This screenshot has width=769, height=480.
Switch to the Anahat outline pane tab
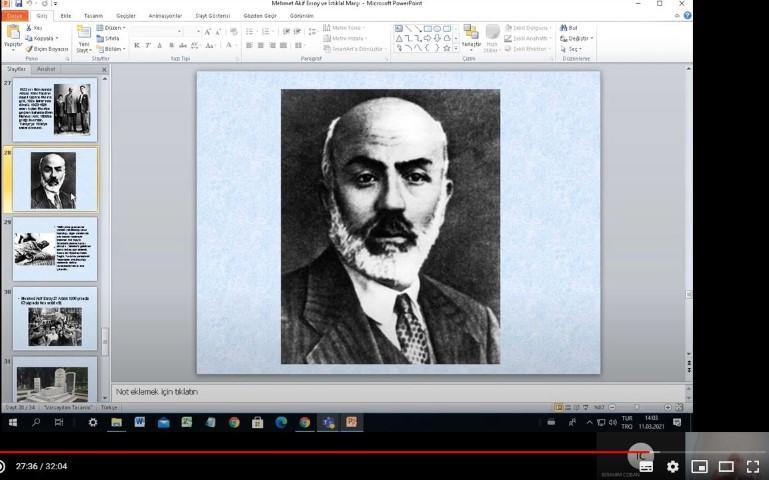pyautogui.click(x=46, y=69)
